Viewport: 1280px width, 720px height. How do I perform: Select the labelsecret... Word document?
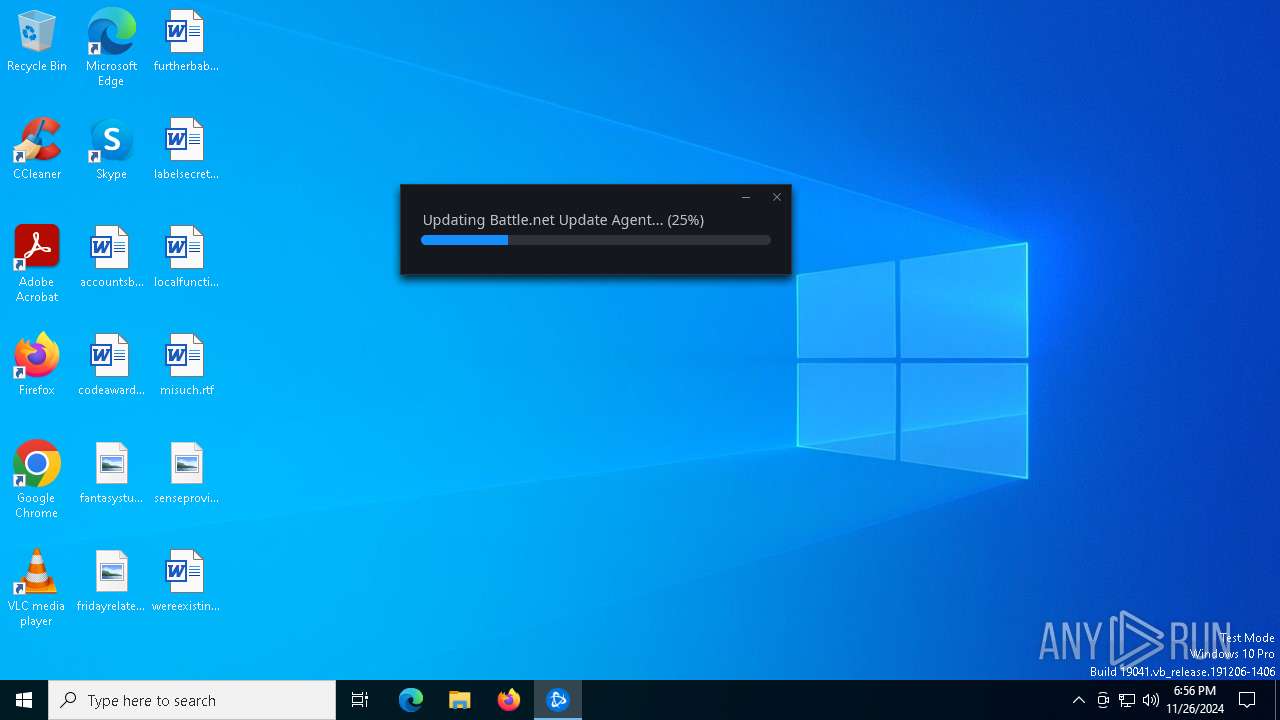tap(186, 150)
